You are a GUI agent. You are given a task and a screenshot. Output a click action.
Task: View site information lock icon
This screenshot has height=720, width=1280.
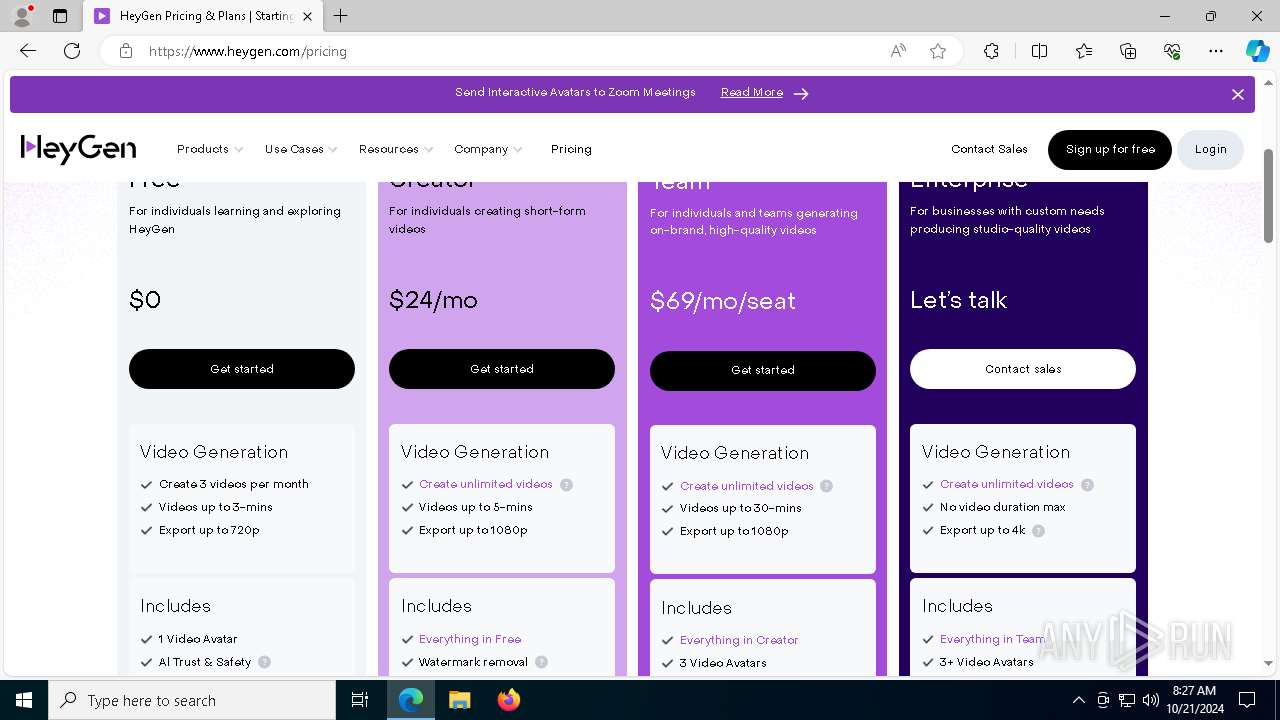pos(126,51)
